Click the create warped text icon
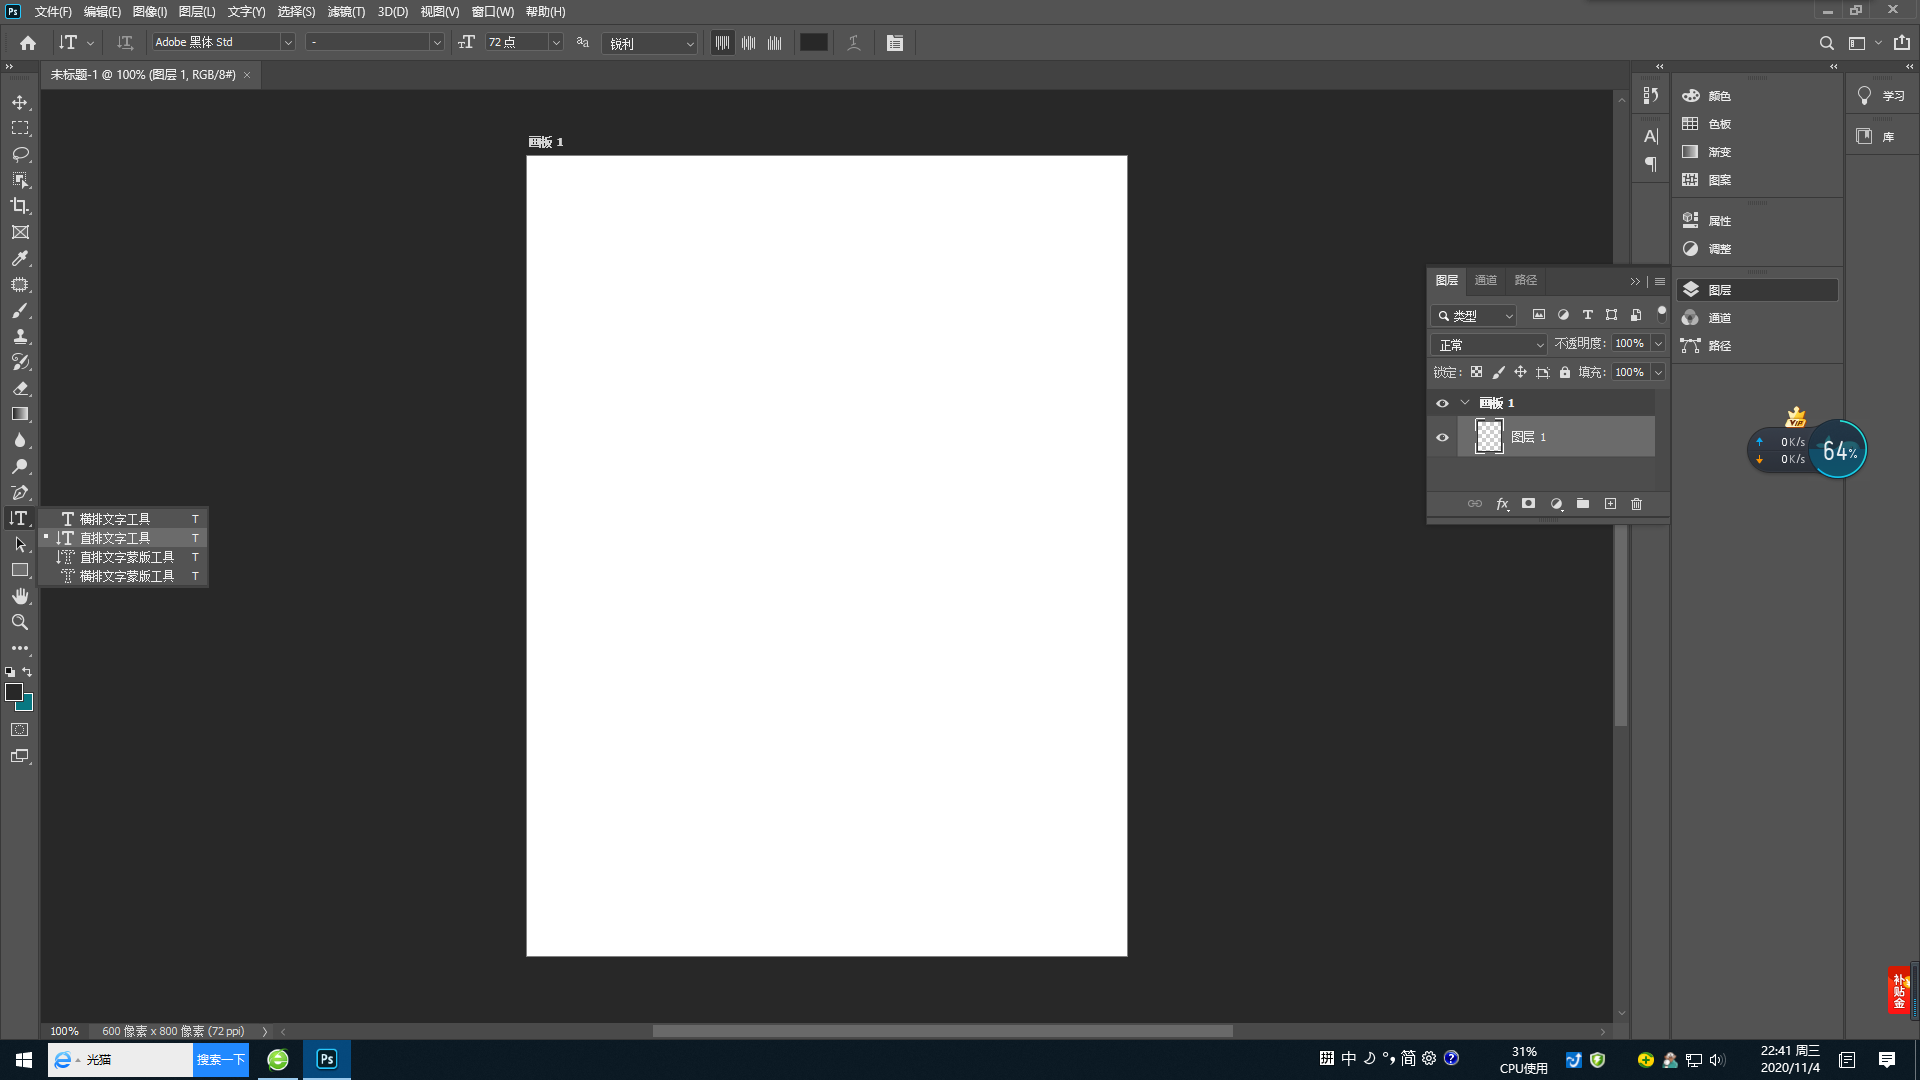 point(854,43)
